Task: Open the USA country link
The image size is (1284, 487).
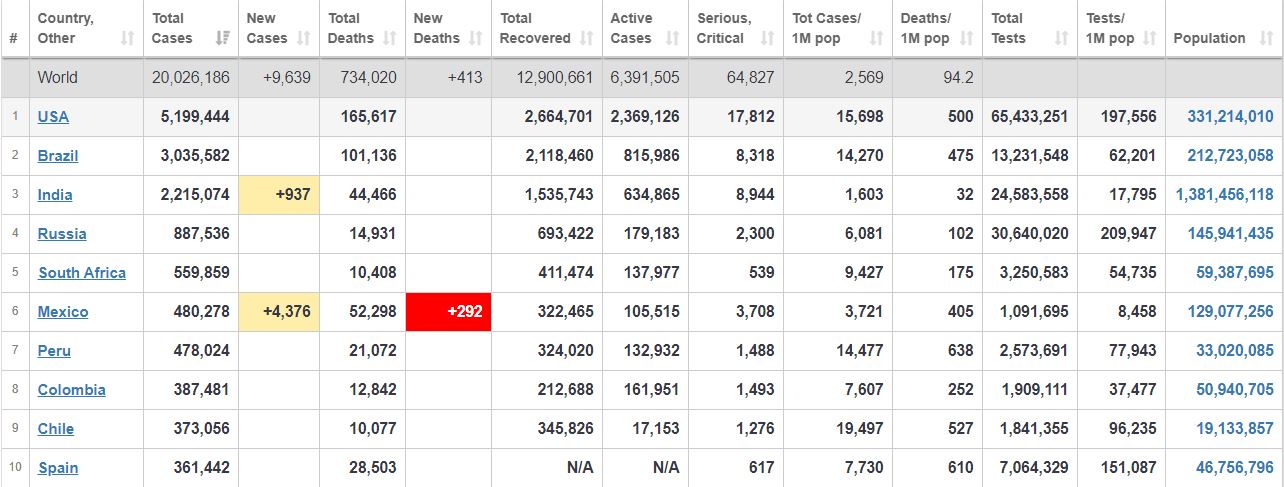Action: coord(53,116)
